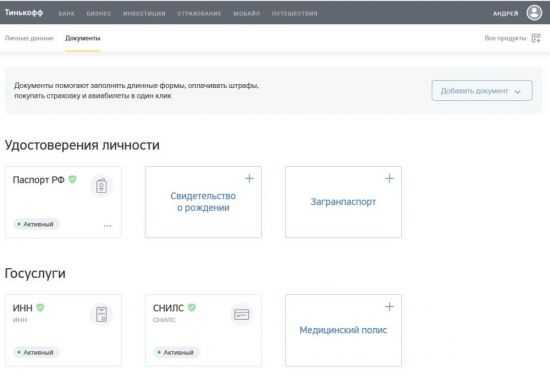The width and height of the screenshot is (550, 378).
Task: Open the Все продукты link
Action: click(x=505, y=38)
